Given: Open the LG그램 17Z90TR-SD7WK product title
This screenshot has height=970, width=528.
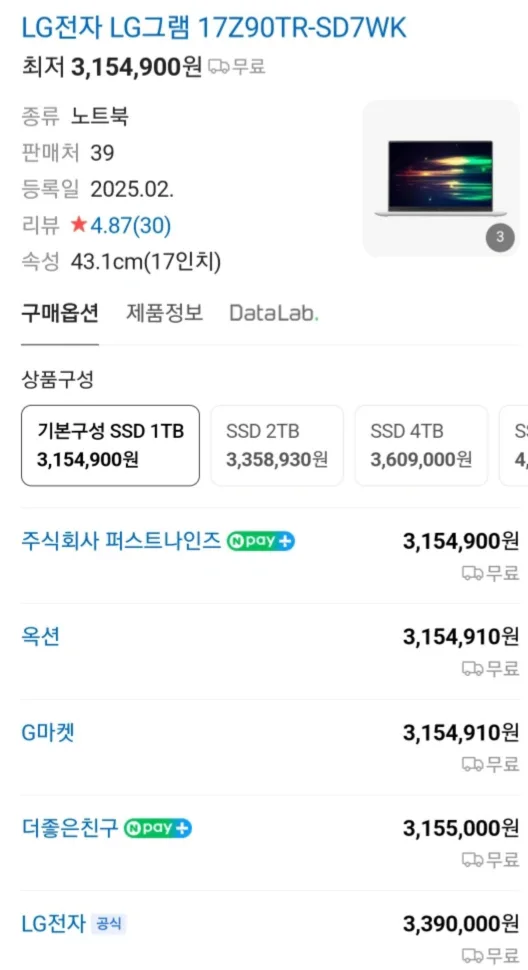Looking at the screenshot, I should click(x=214, y=28).
